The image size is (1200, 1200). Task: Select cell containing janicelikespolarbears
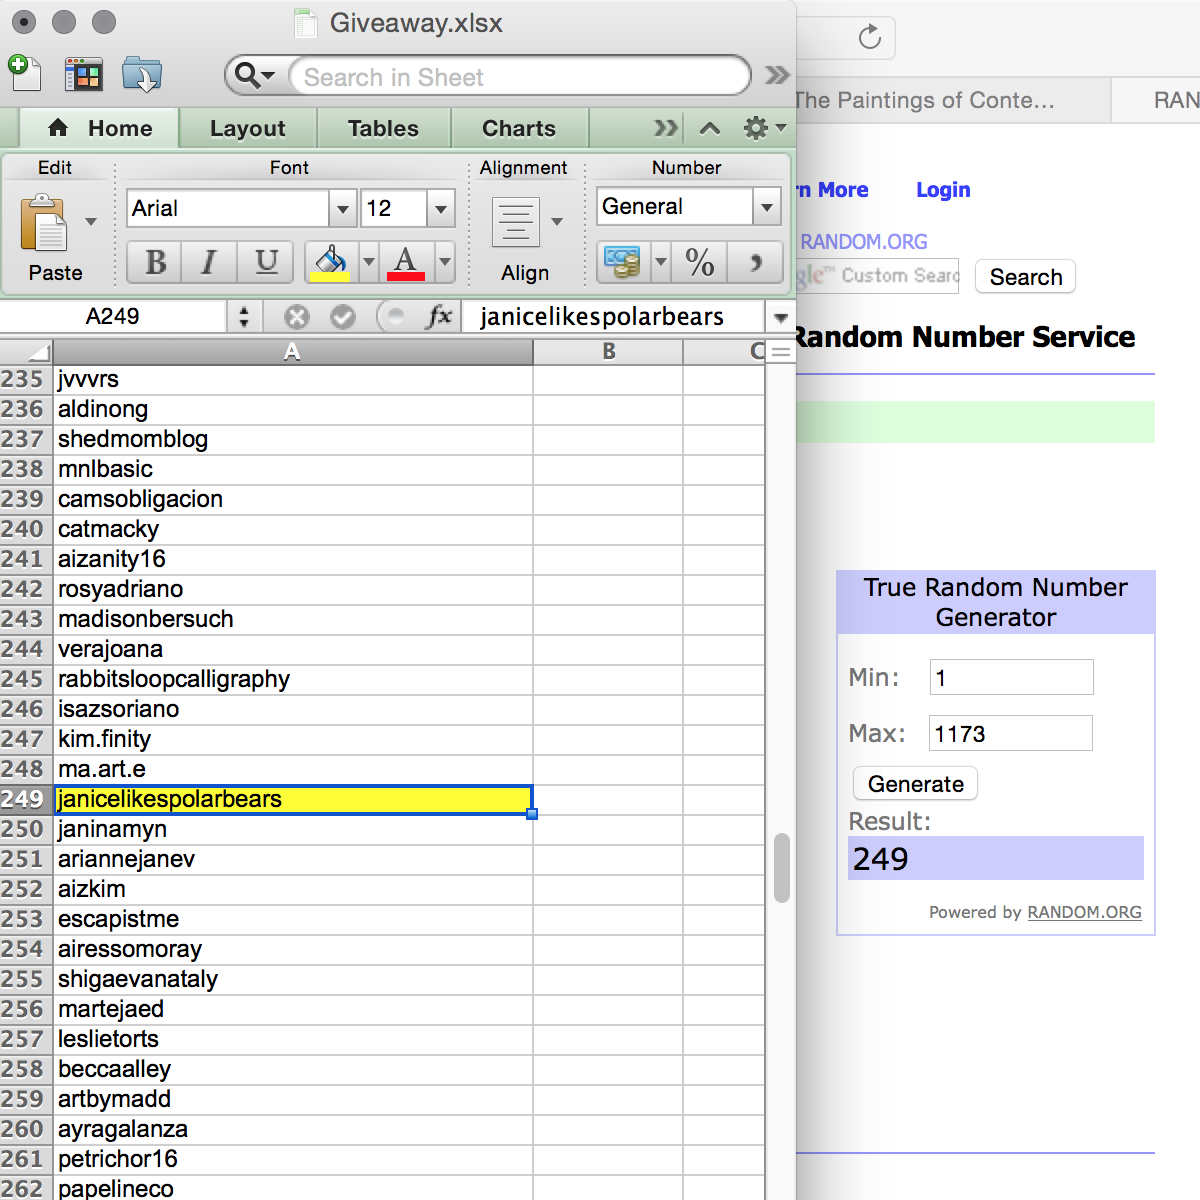pyautogui.click(x=293, y=799)
